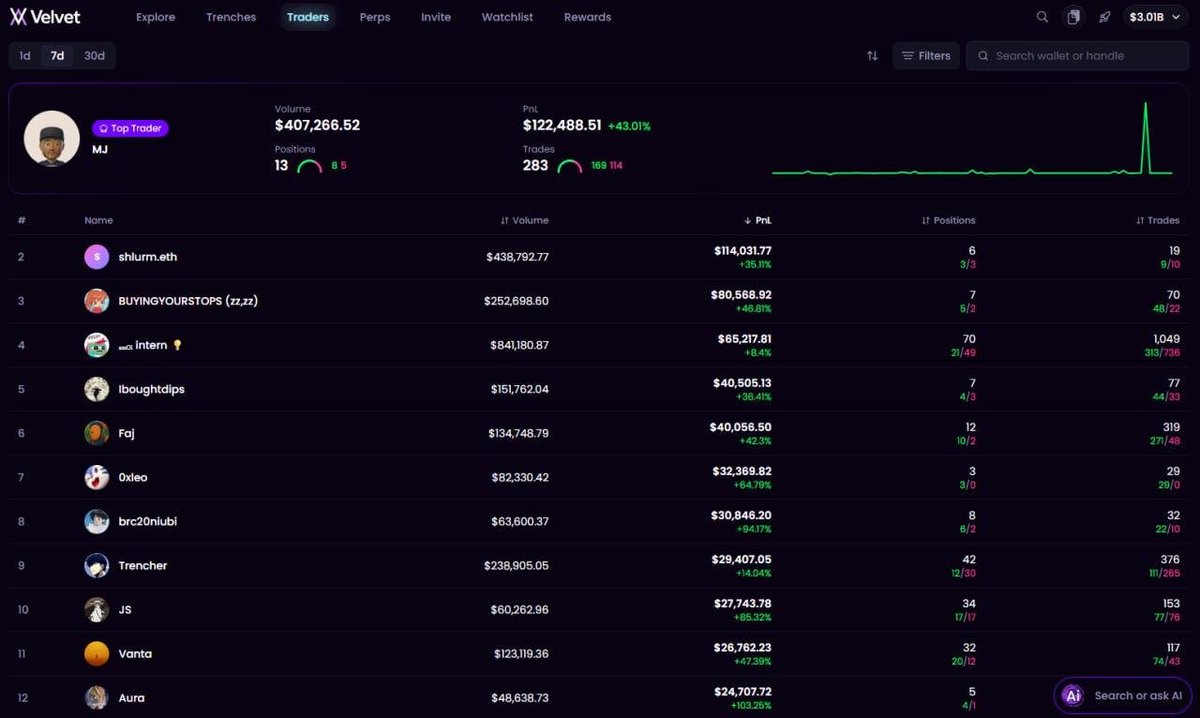The image size is (1200, 718).
Task: Open Iboughtdips trader name
Action: coord(151,389)
